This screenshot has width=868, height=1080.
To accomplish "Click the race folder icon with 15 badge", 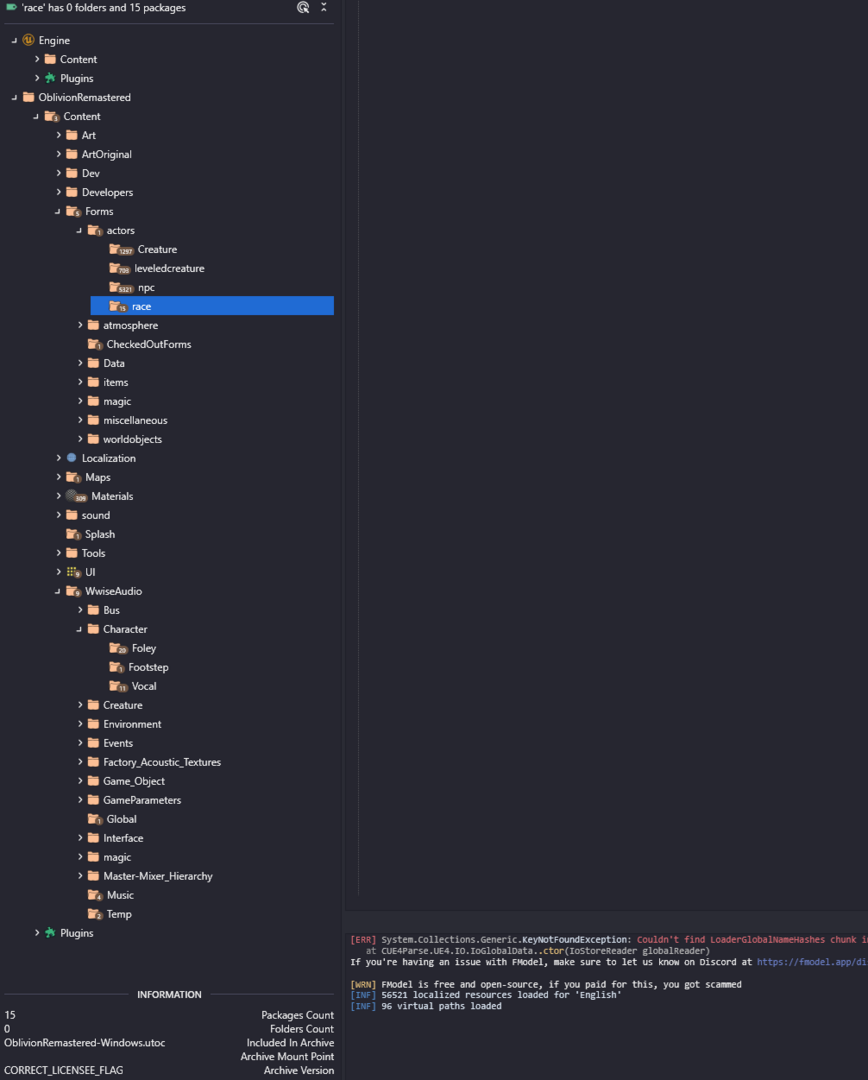I will click(x=118, y=307).
